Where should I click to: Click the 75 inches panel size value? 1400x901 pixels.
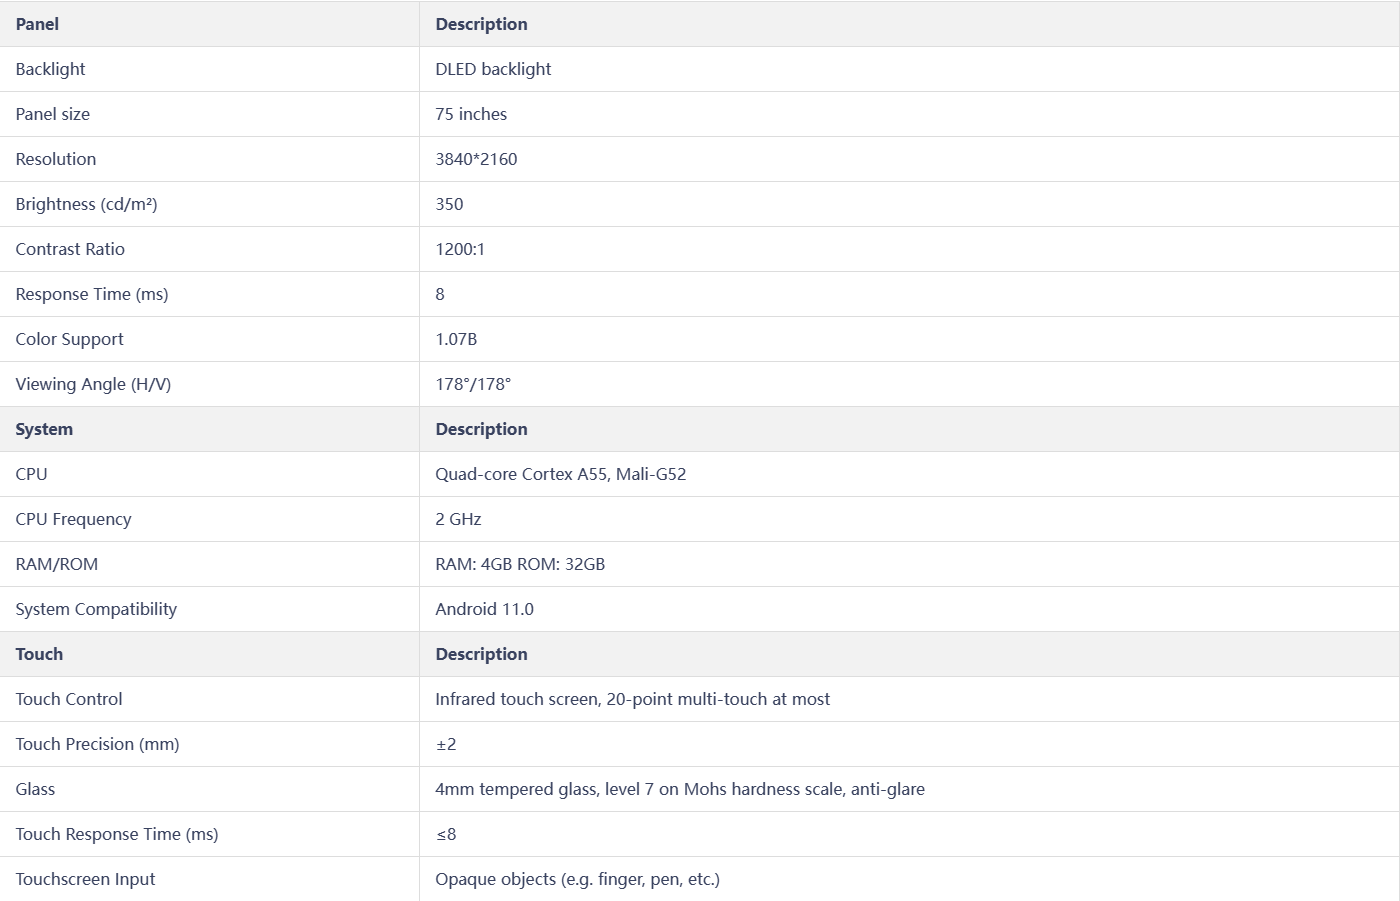click(471, 114)
